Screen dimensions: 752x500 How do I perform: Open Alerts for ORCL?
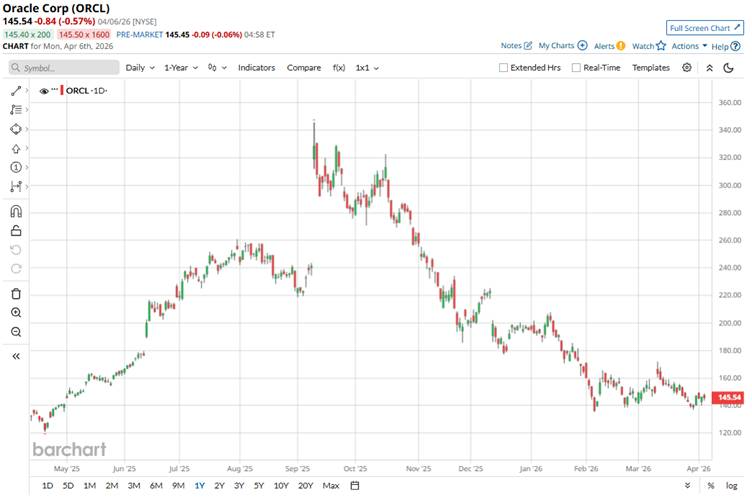(609, 46)
